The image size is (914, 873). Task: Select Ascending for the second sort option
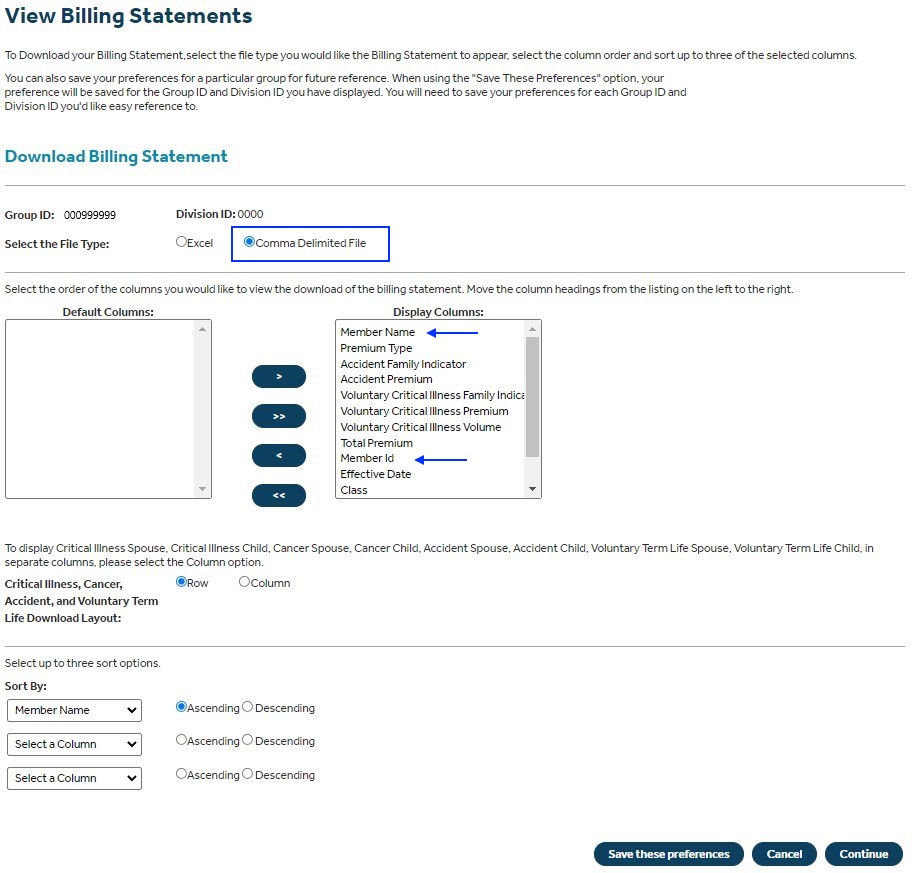pyautogui.click(x=181, y=740)
